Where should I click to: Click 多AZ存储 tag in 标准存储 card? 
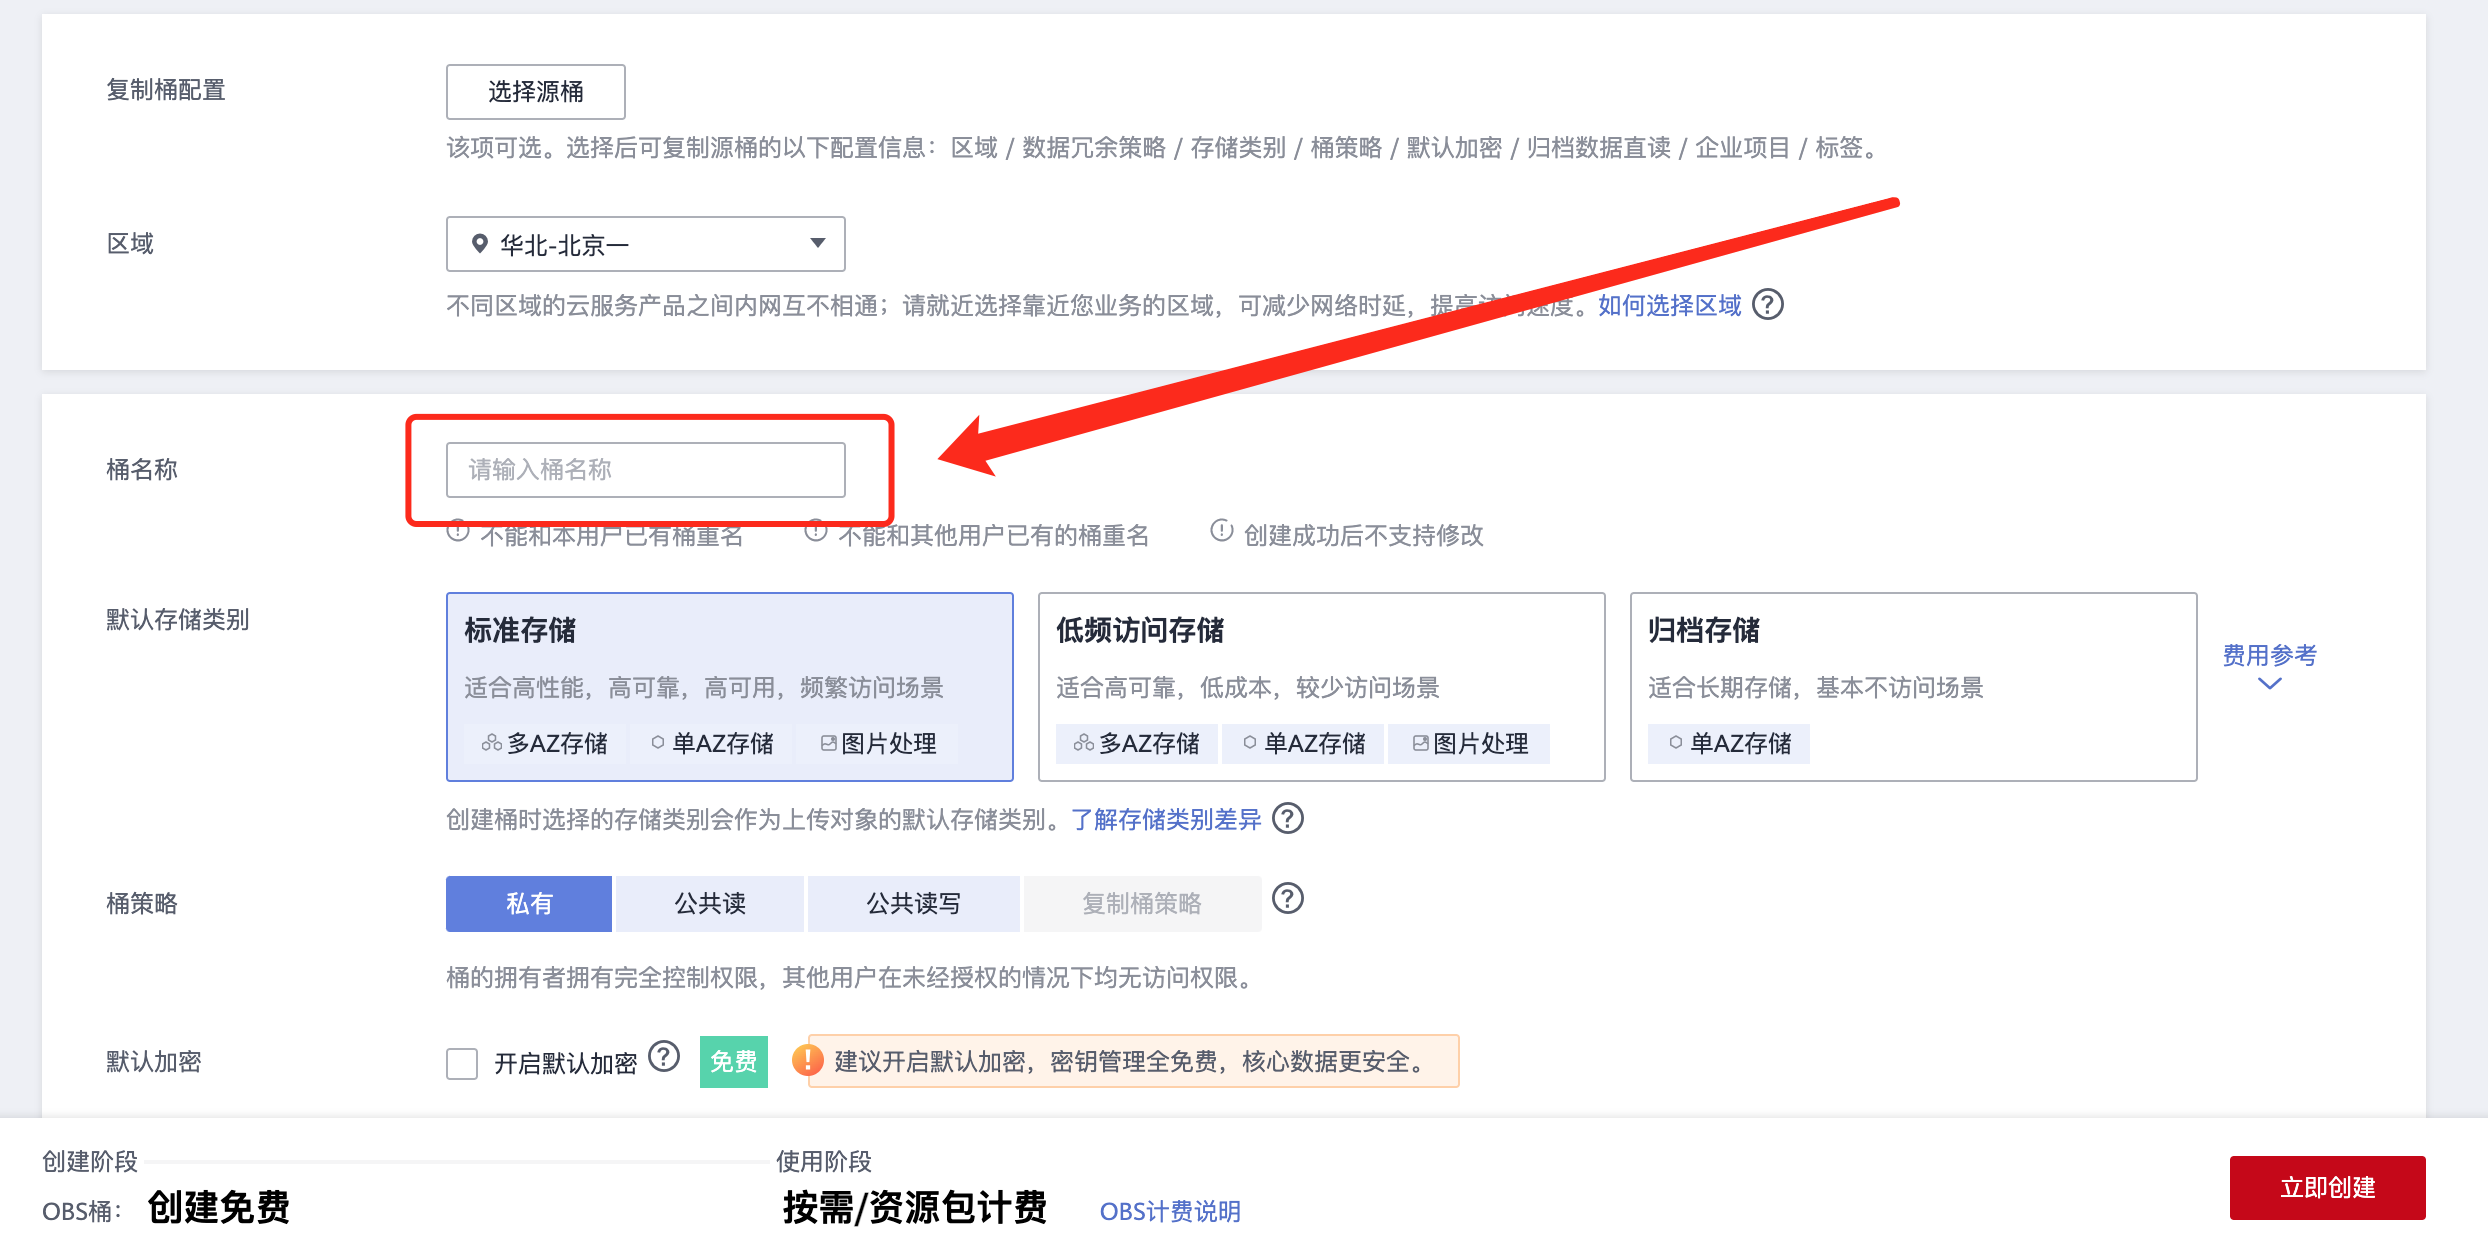tap(545, 744)
